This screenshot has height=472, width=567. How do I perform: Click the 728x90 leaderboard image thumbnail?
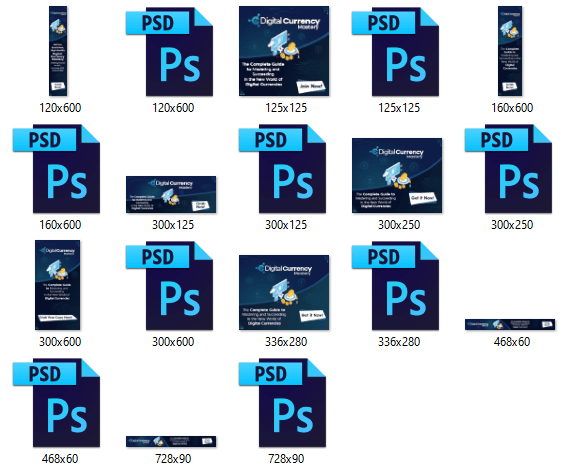171,442
